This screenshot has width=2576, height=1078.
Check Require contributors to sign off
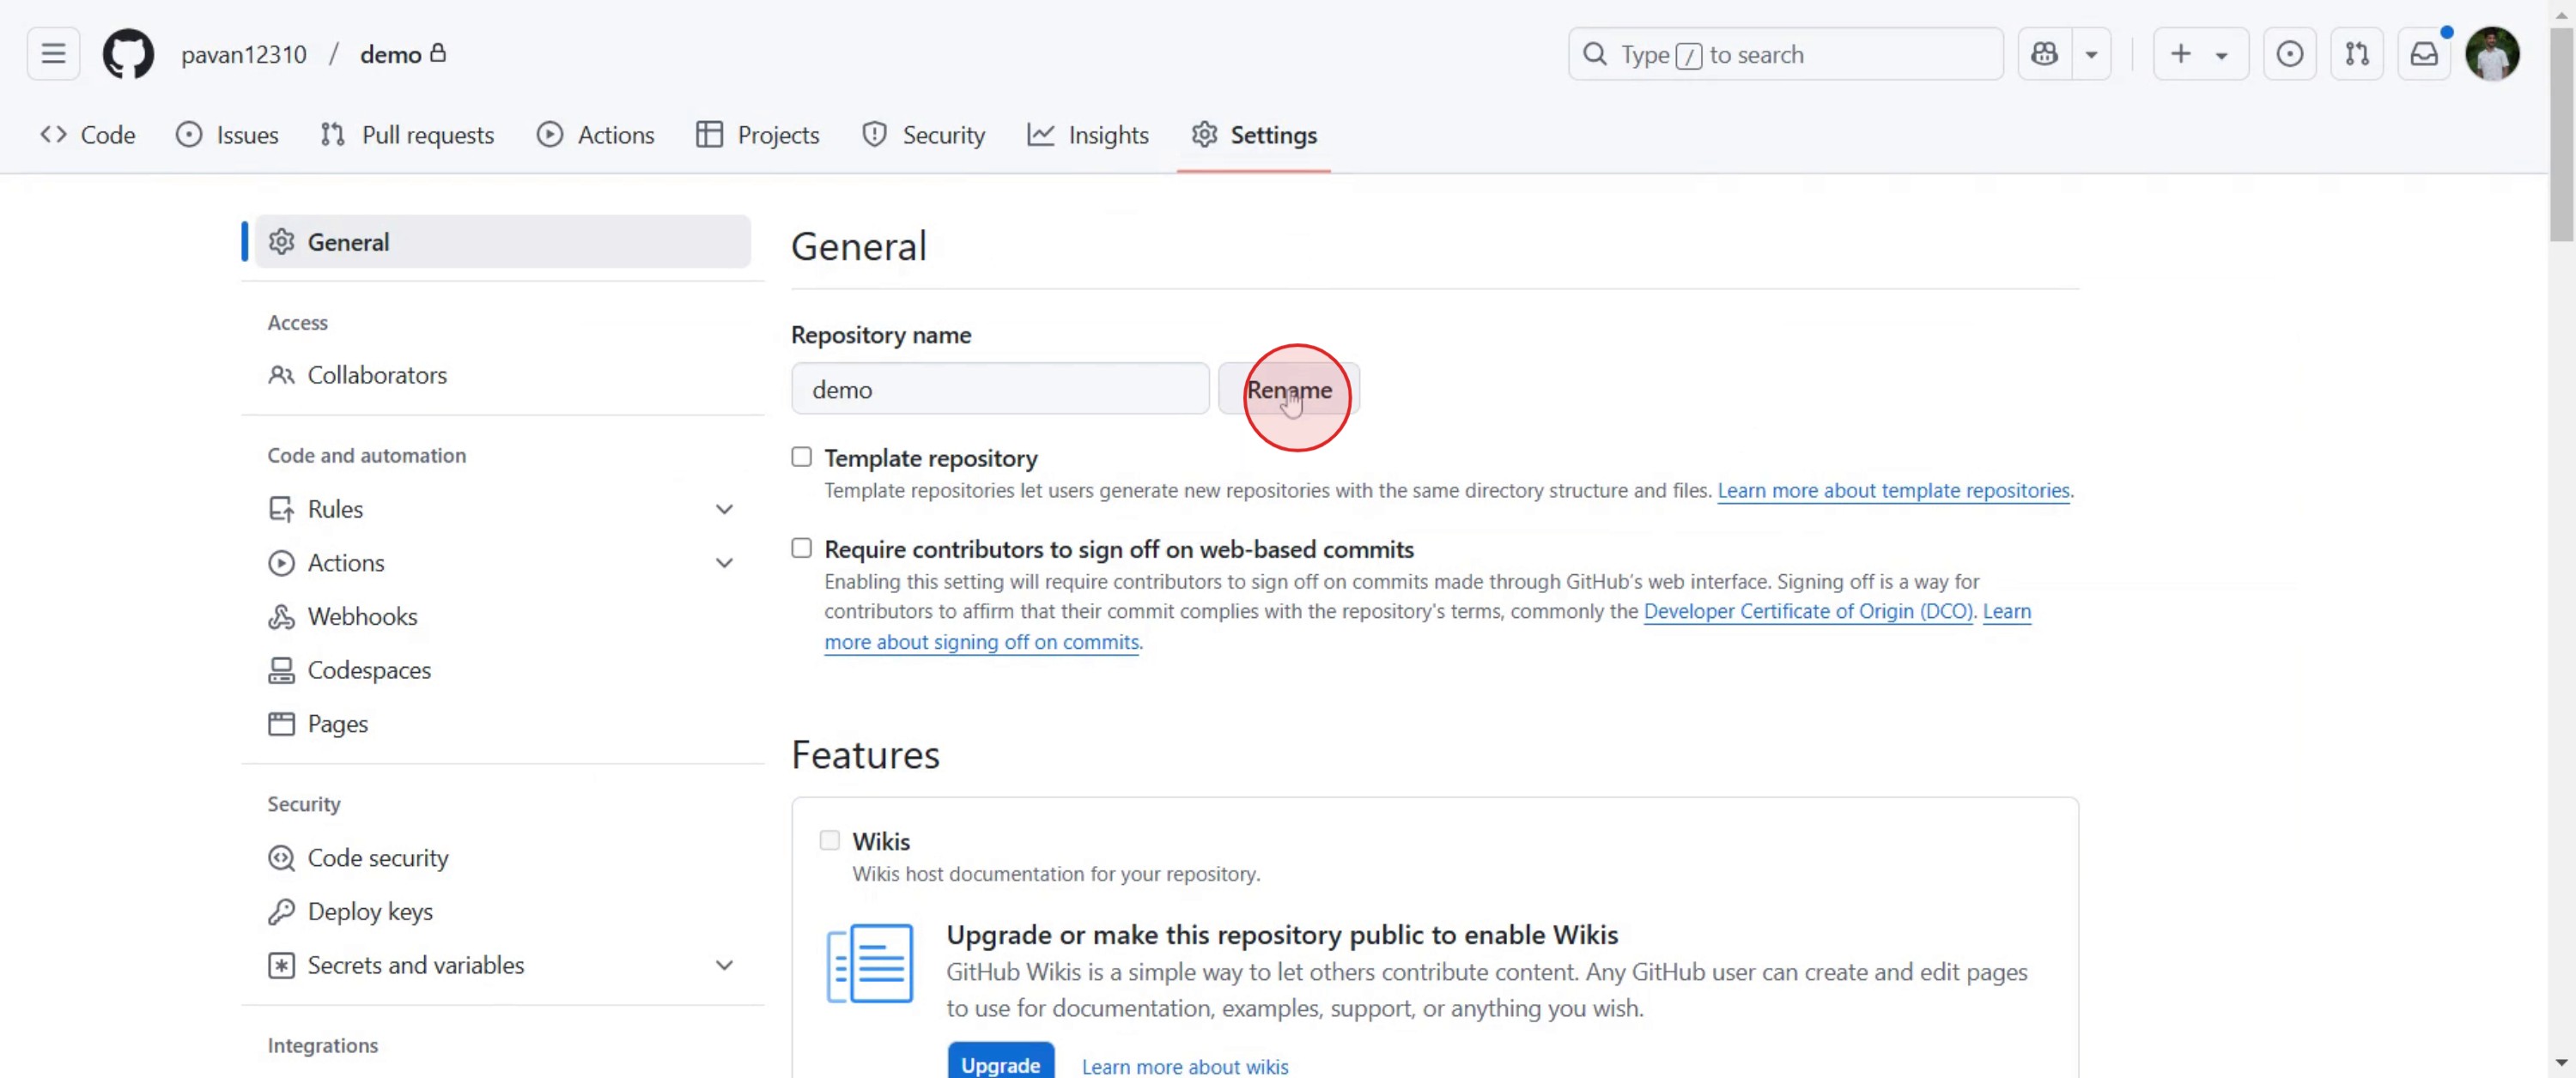pos(801,548)
